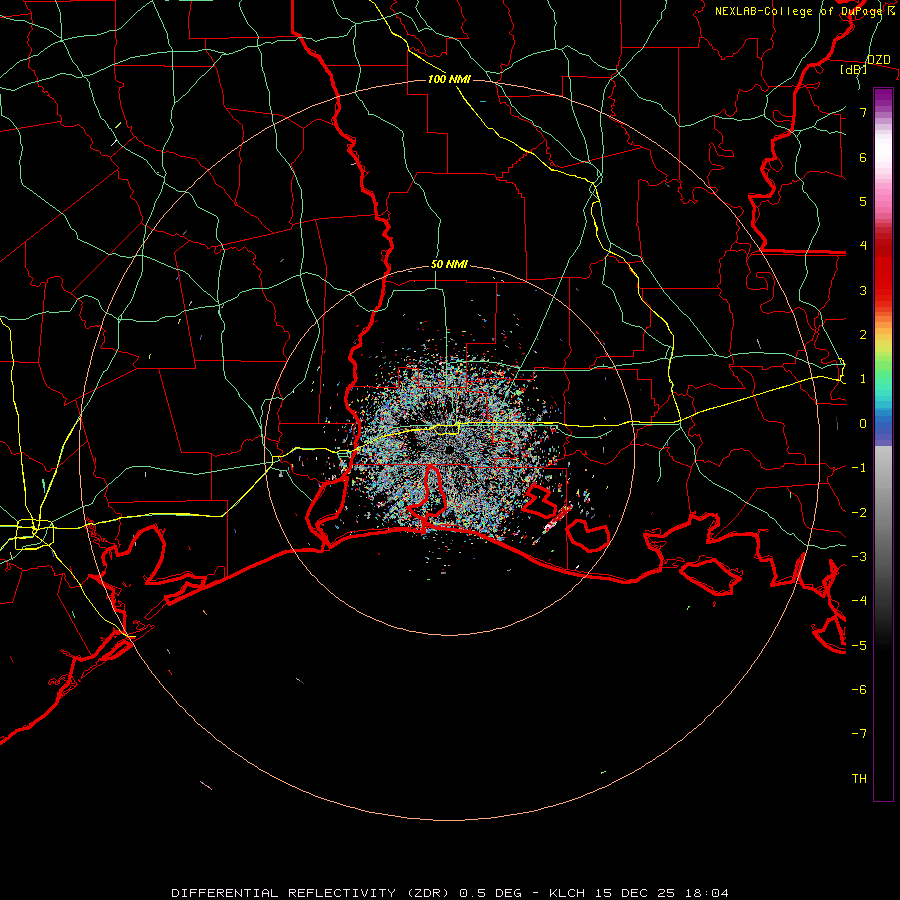This screenshot has height=900, width=900.
Task: Click the "TH" threshold label on the legend
Action: click(859, 778)
